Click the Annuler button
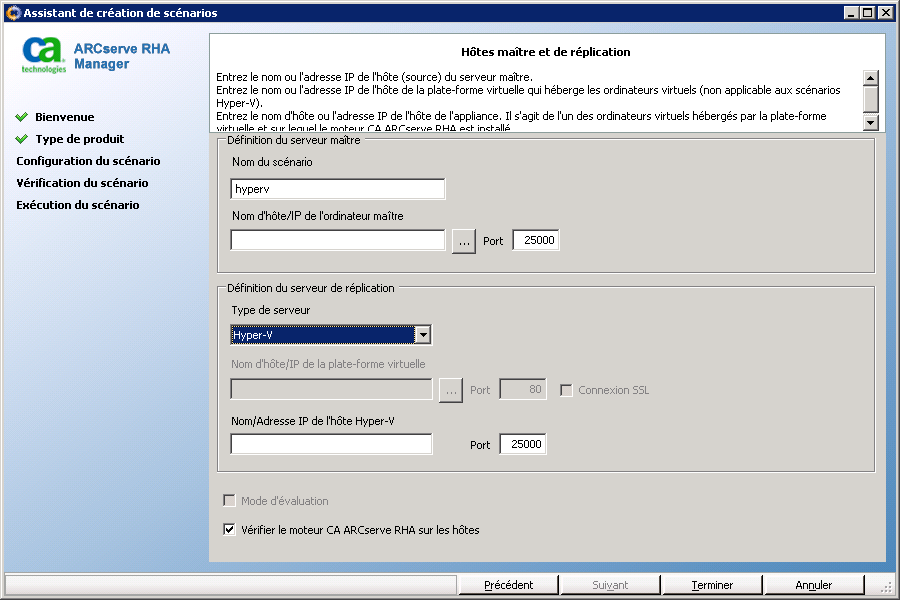 point(813,585)
